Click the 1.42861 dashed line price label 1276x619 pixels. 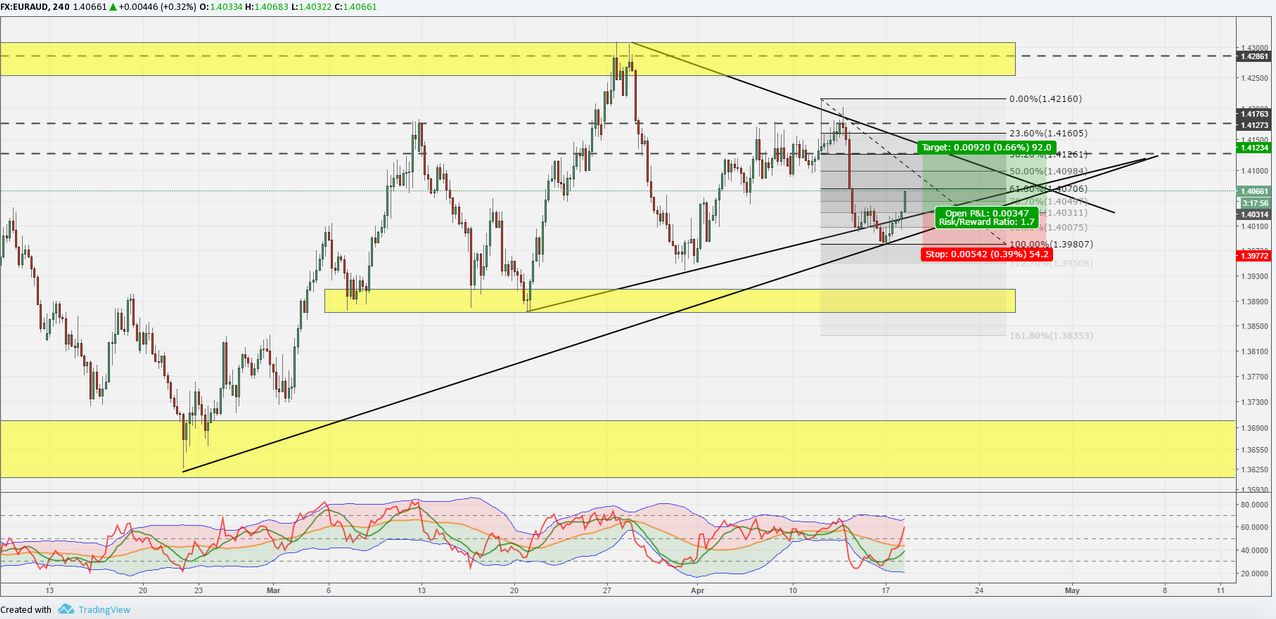pos(1254,57)
